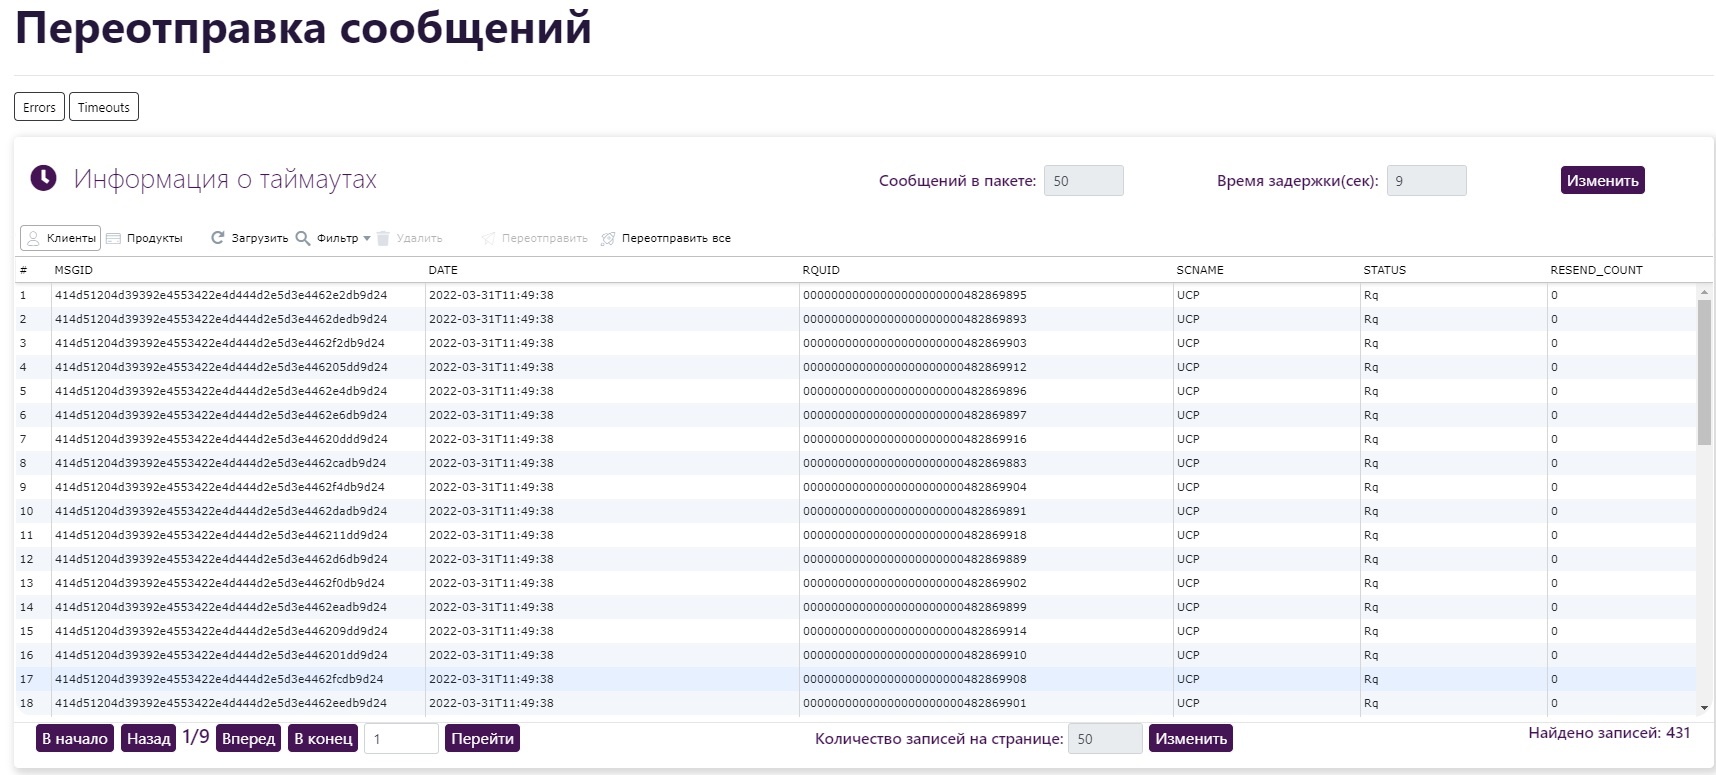Image resolution: width=1716 pixels, height=775 pixels.
Task: Click the Фильтр magnifier icon
Action: pos(302,238)
